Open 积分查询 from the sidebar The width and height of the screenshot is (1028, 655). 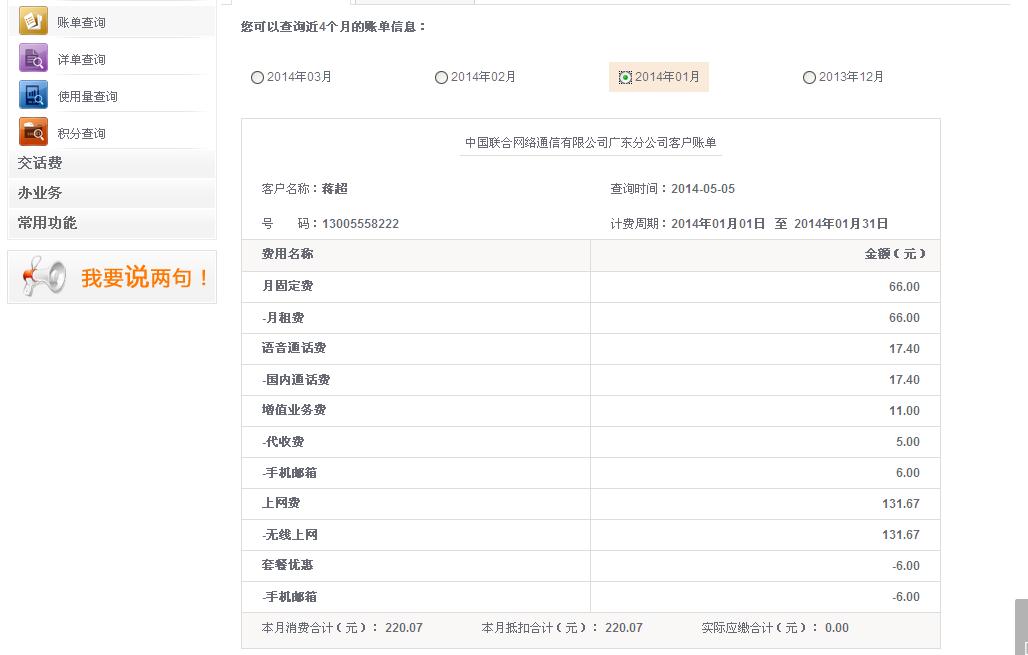(81, 134)
